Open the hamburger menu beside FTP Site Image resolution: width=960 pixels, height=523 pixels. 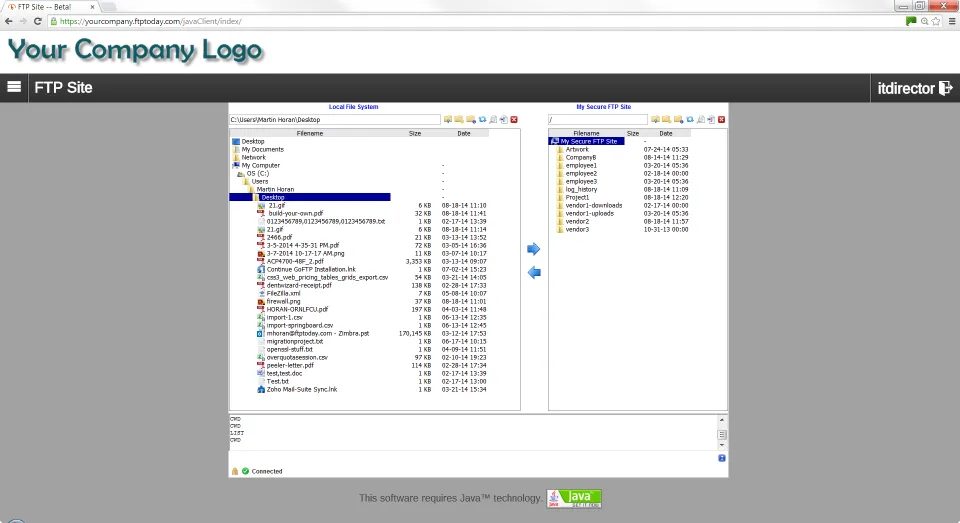tap(14, 87)
